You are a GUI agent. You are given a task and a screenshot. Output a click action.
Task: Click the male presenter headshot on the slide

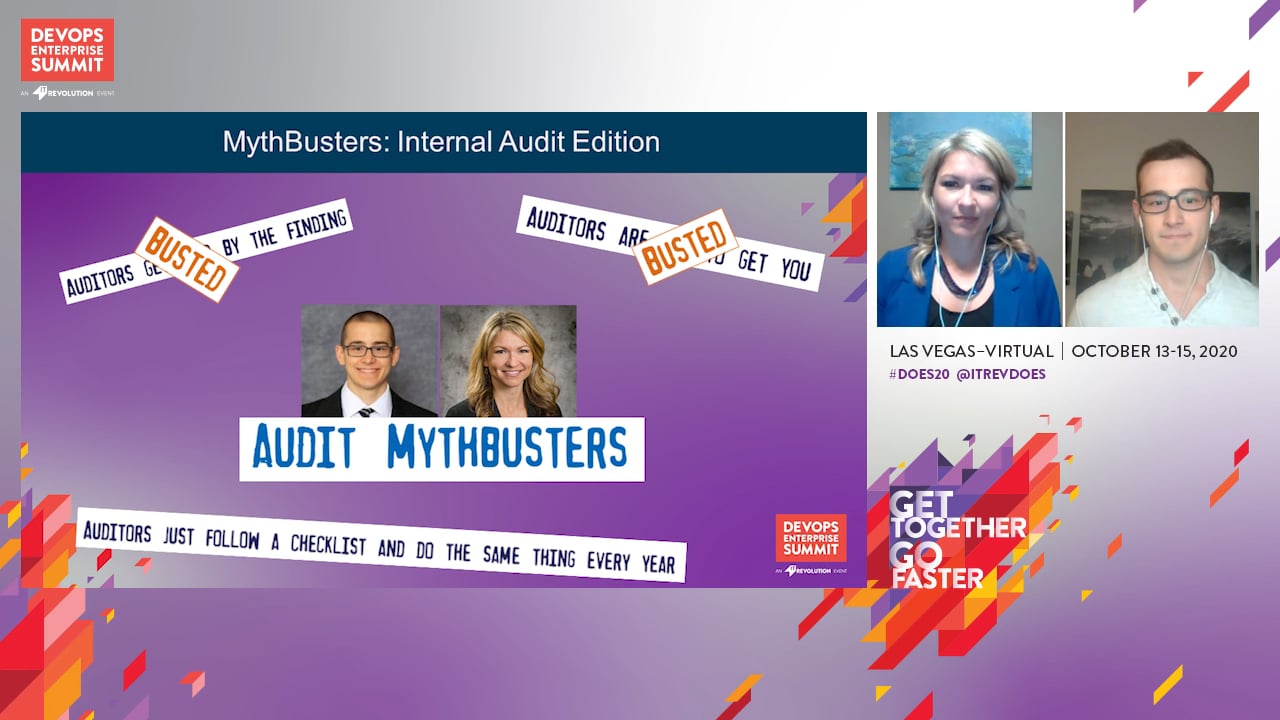(370, 361)
